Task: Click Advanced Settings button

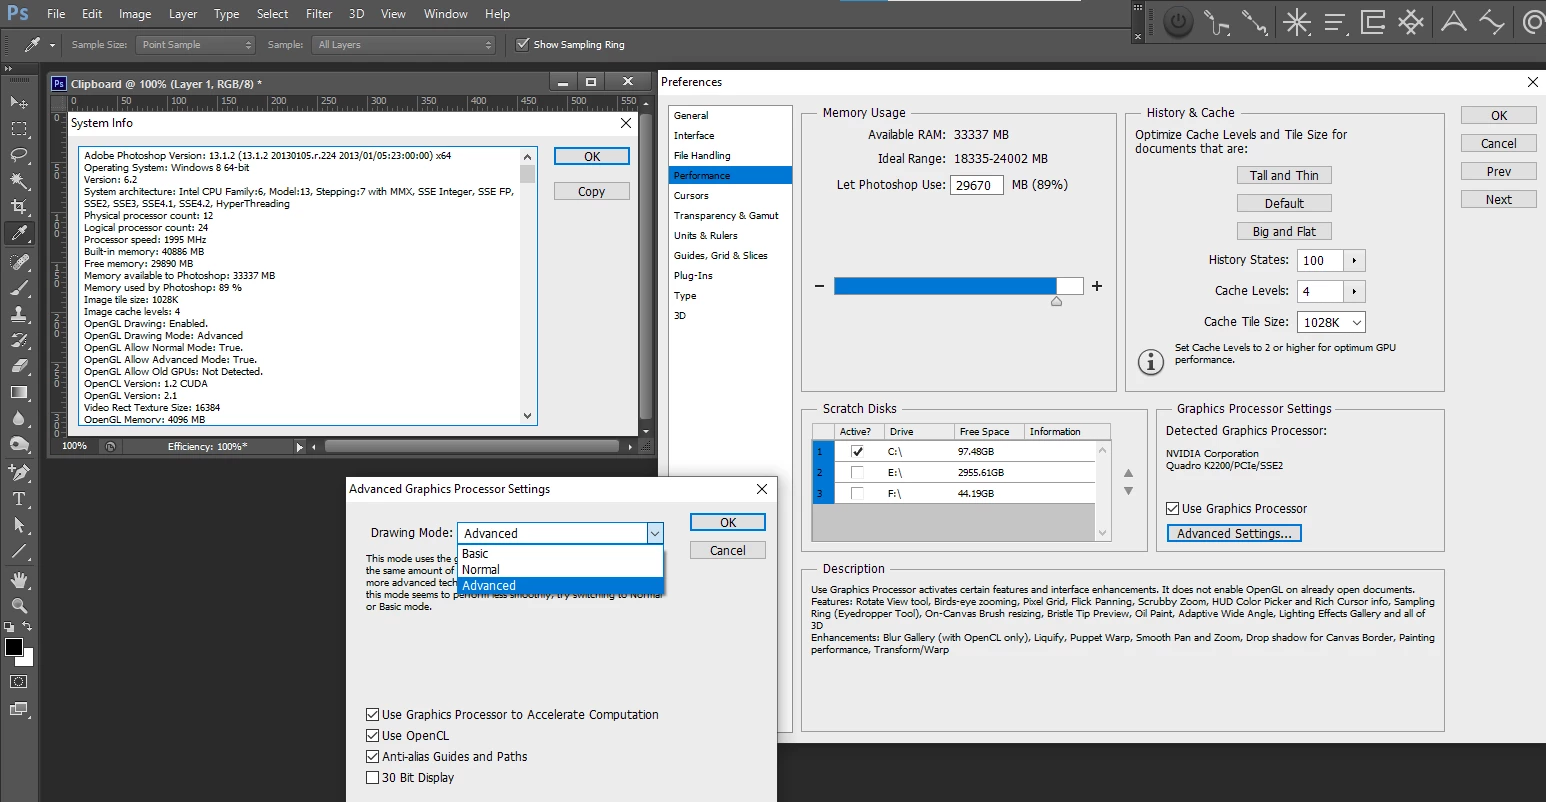Action: tap(1234, 533)
